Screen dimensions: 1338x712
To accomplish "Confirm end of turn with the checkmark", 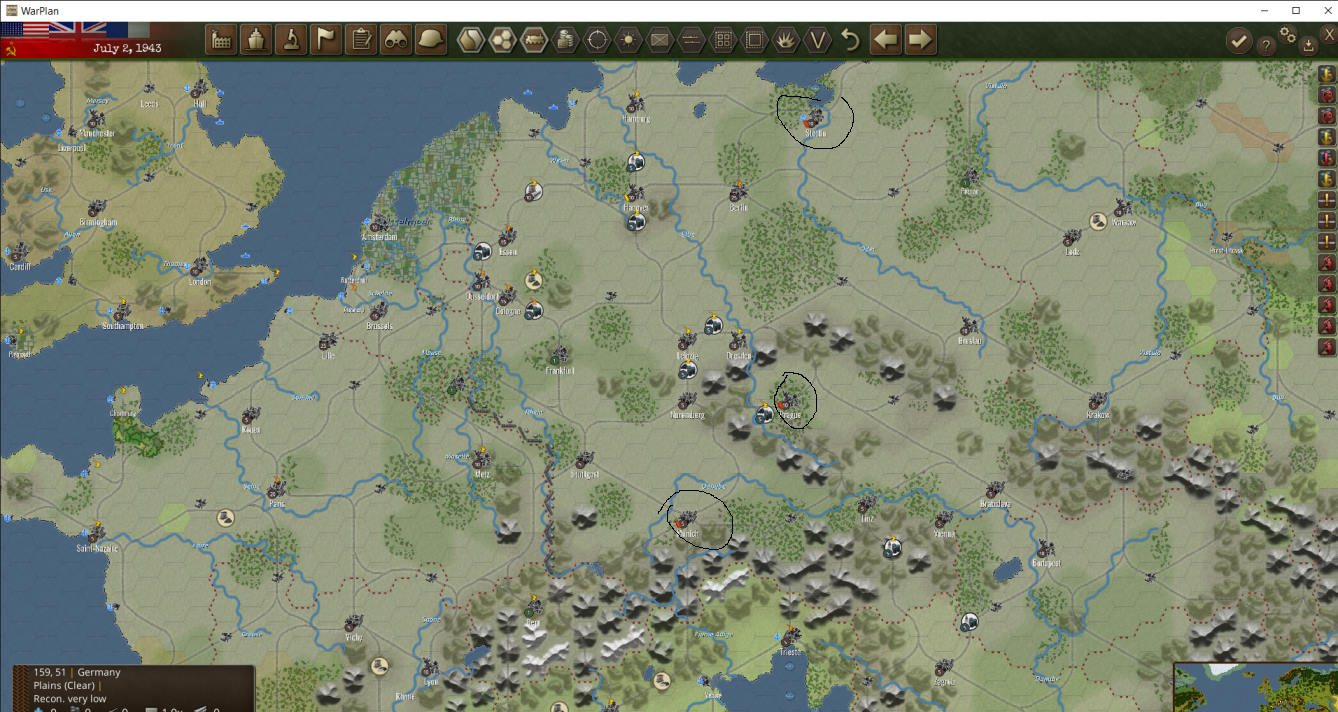I will point(1240,42).
